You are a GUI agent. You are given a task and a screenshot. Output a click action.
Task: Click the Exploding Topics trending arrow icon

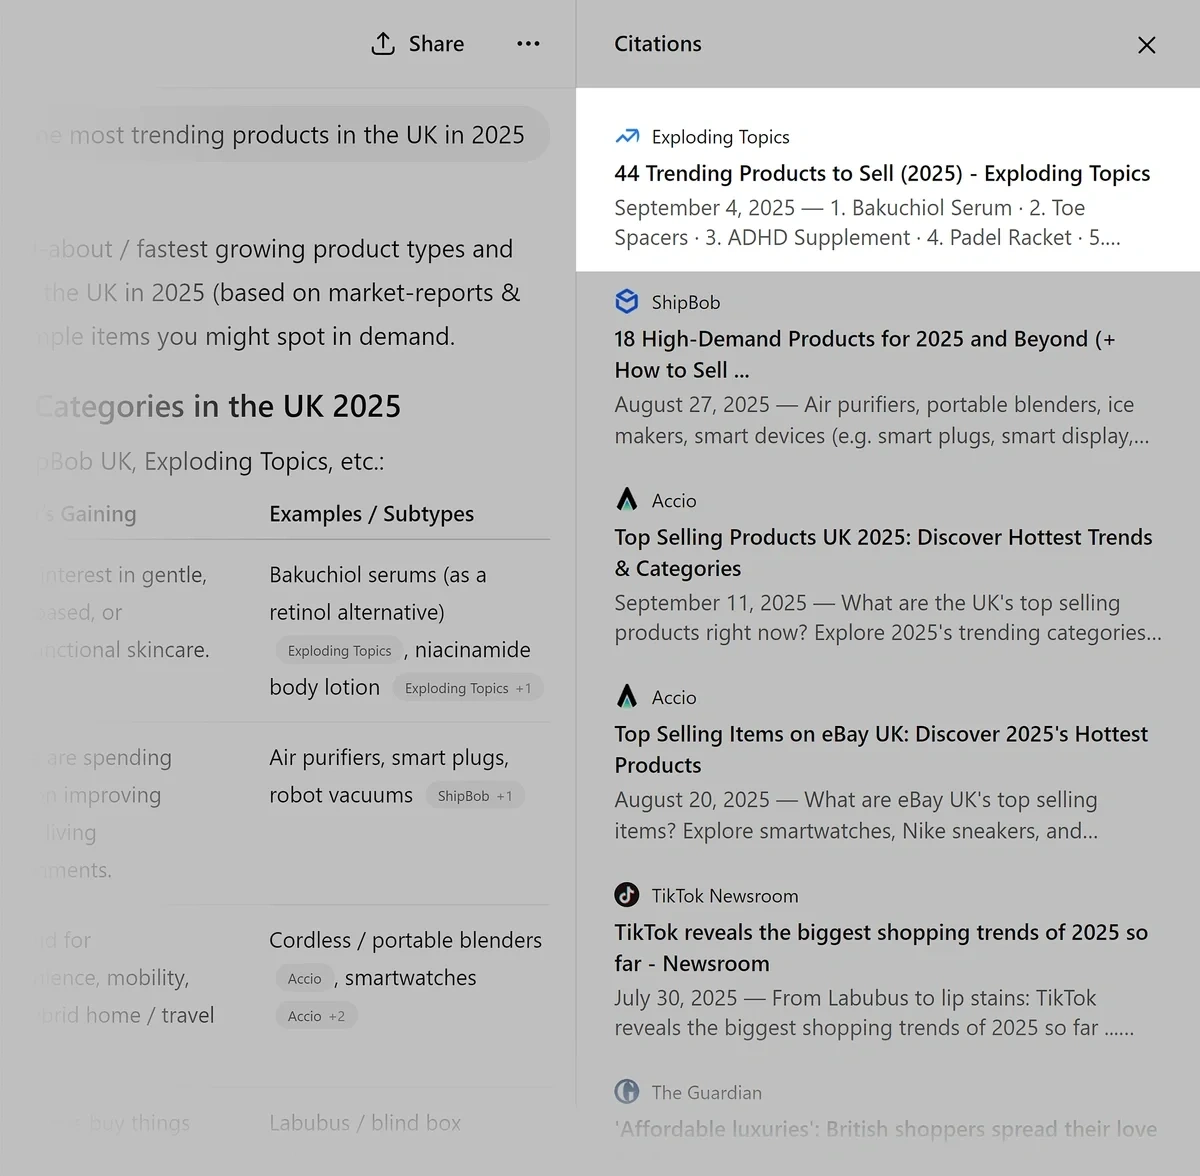pyautogui.click(x=627, y=136)
